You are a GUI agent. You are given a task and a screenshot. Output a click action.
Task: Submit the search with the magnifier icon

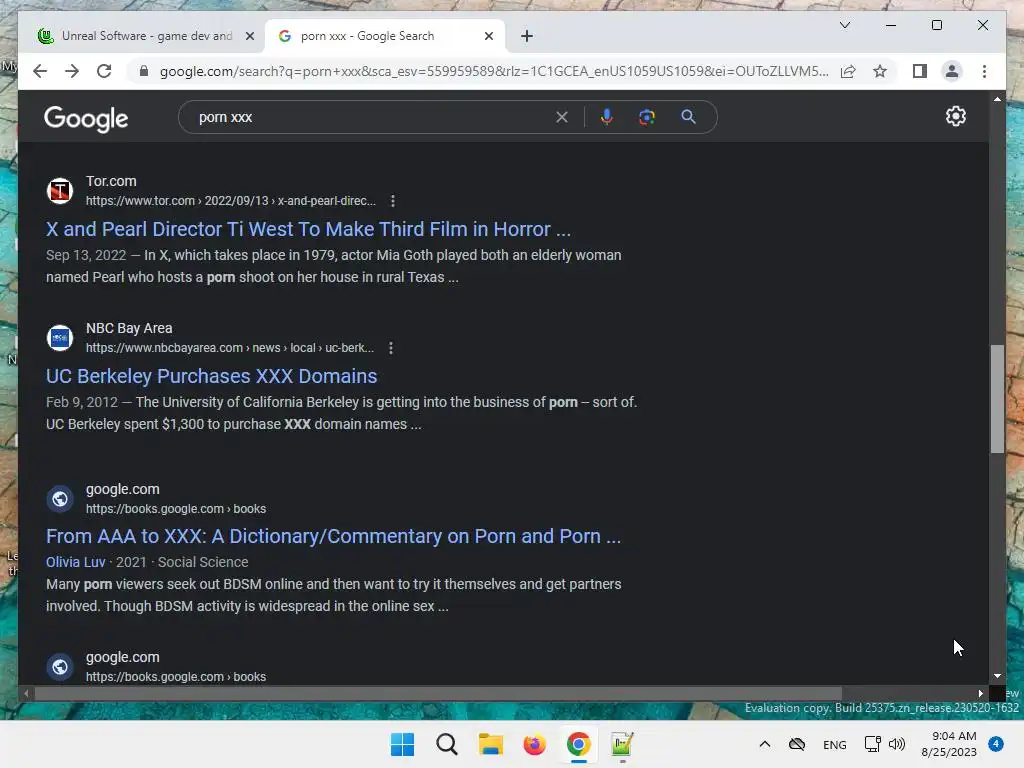(x=688, y=117)
